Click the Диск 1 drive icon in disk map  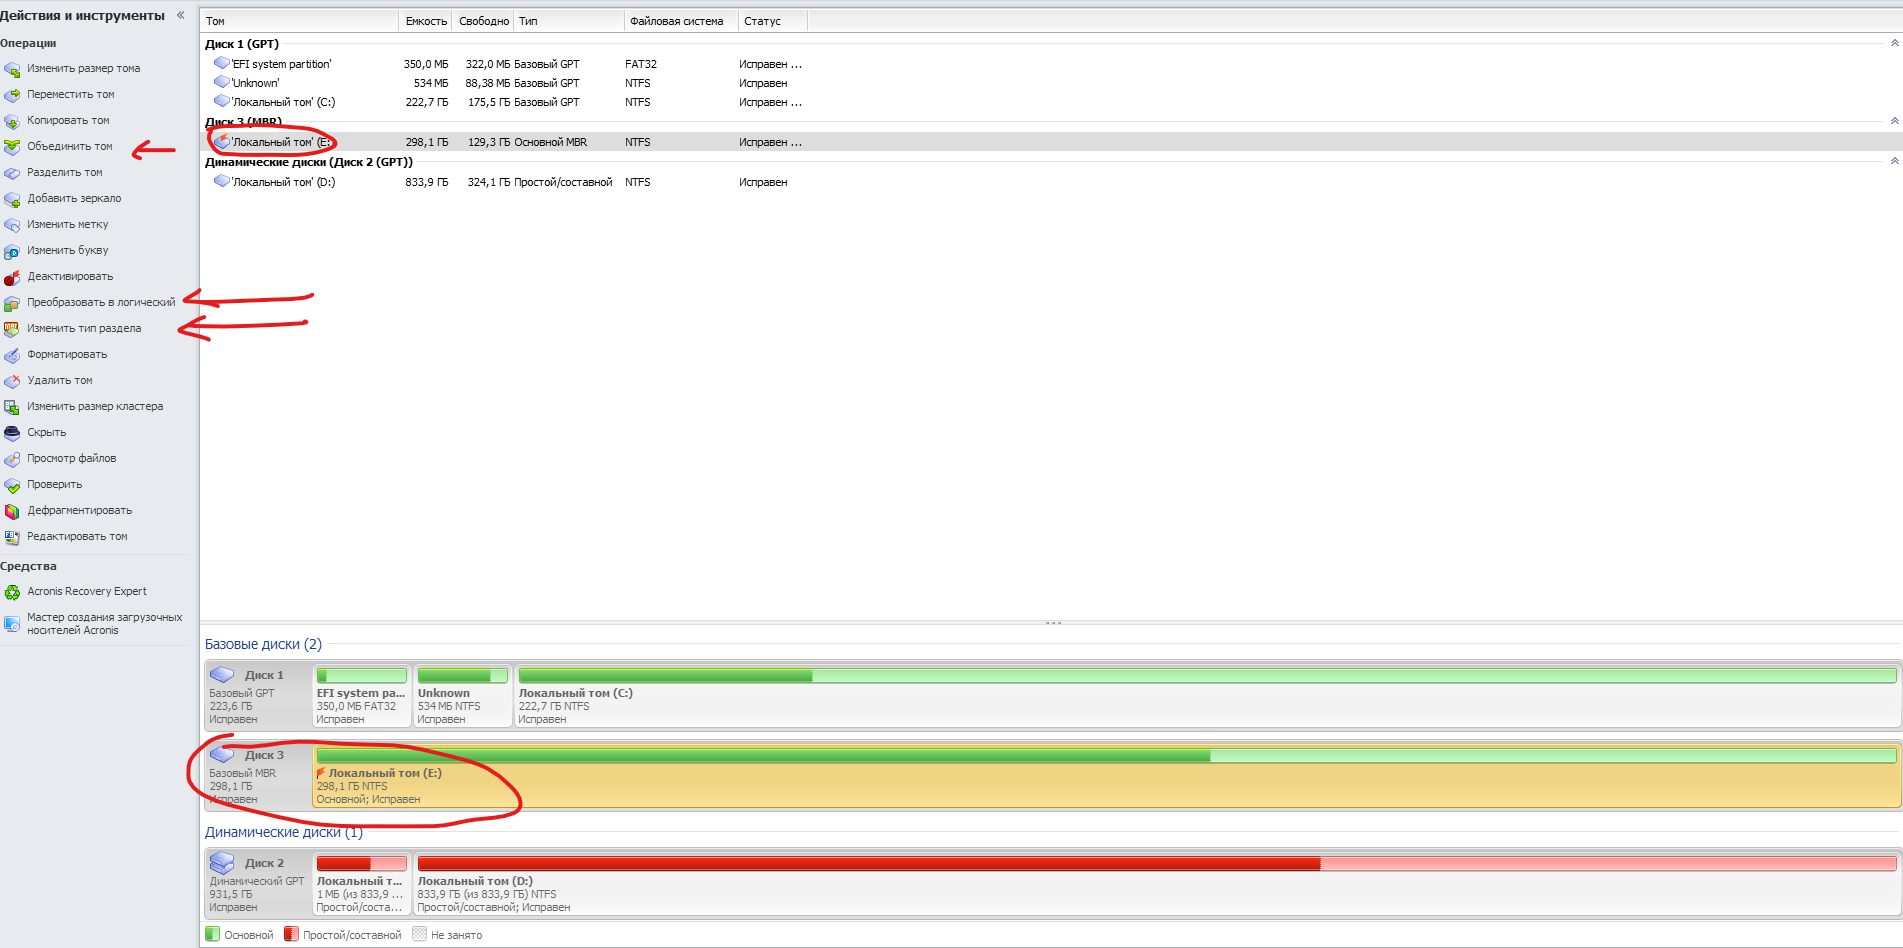[x=222, y=675]
